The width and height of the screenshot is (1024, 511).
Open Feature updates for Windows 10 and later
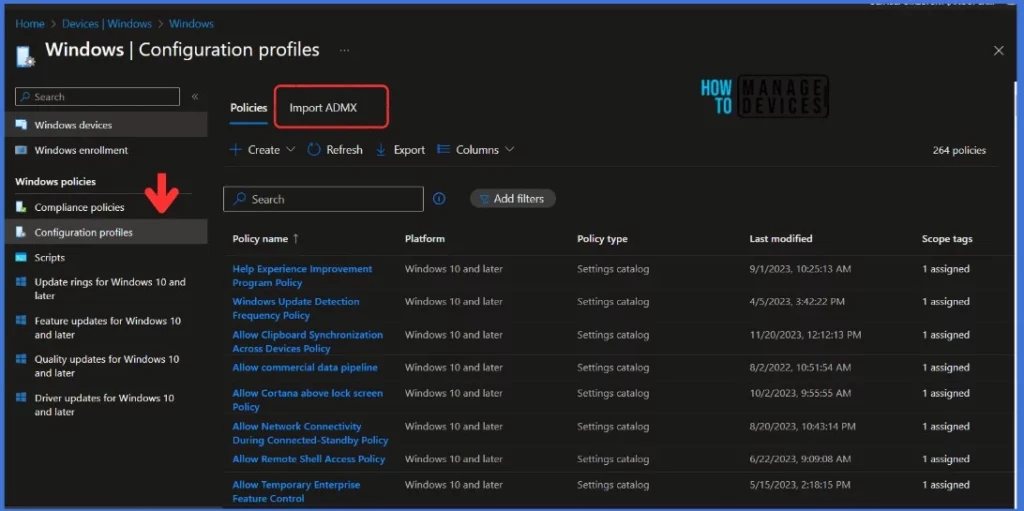[106, 327]
